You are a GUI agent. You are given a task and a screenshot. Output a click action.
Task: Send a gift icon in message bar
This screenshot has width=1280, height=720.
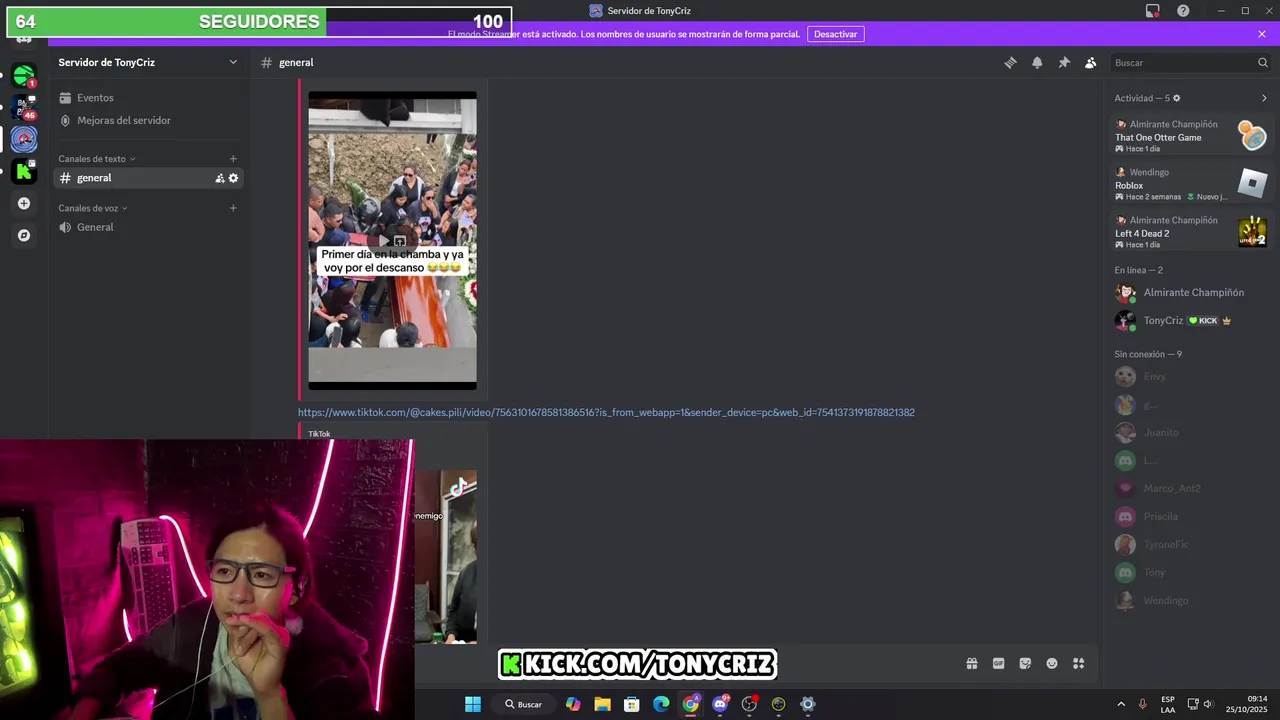pos(971,663)
